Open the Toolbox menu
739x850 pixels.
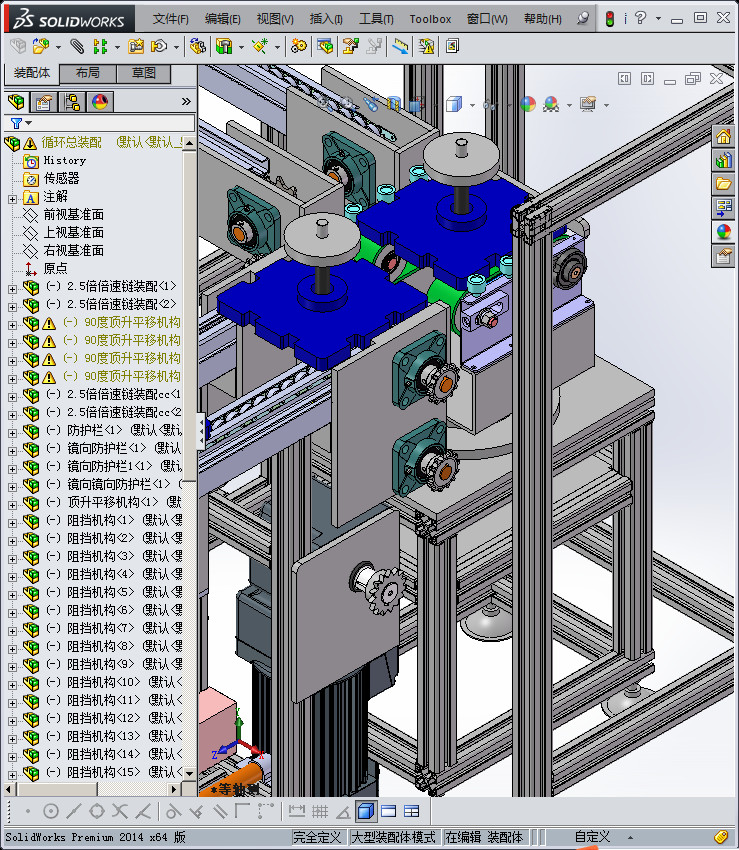430,20
